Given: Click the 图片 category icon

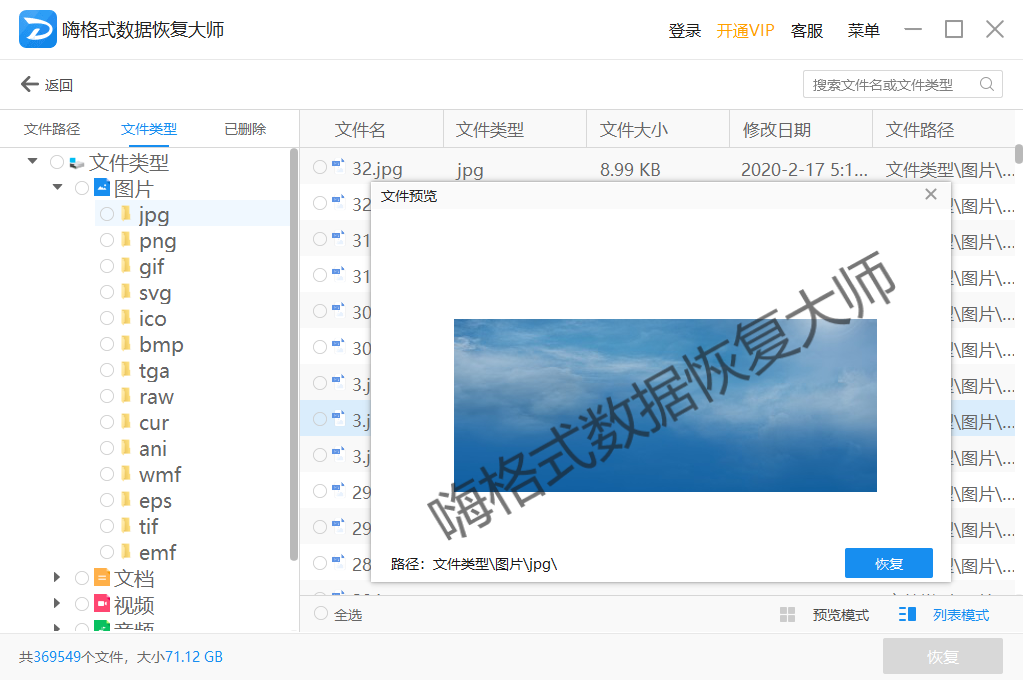Looking at the screenshot, I should point(102,187).
